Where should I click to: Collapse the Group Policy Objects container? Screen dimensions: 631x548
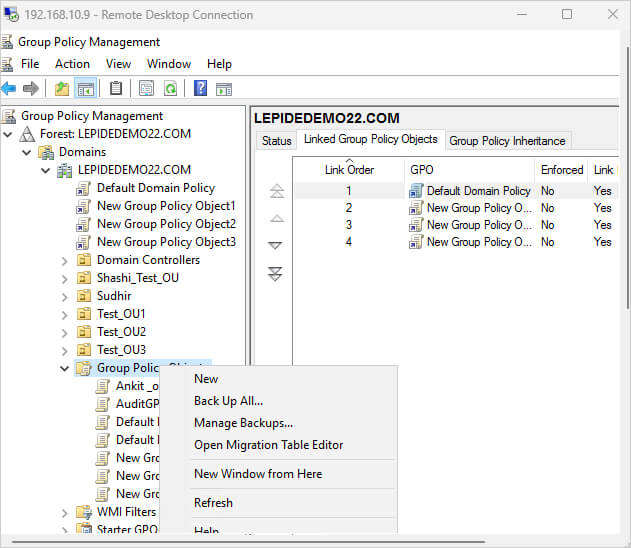click(64, 368)
